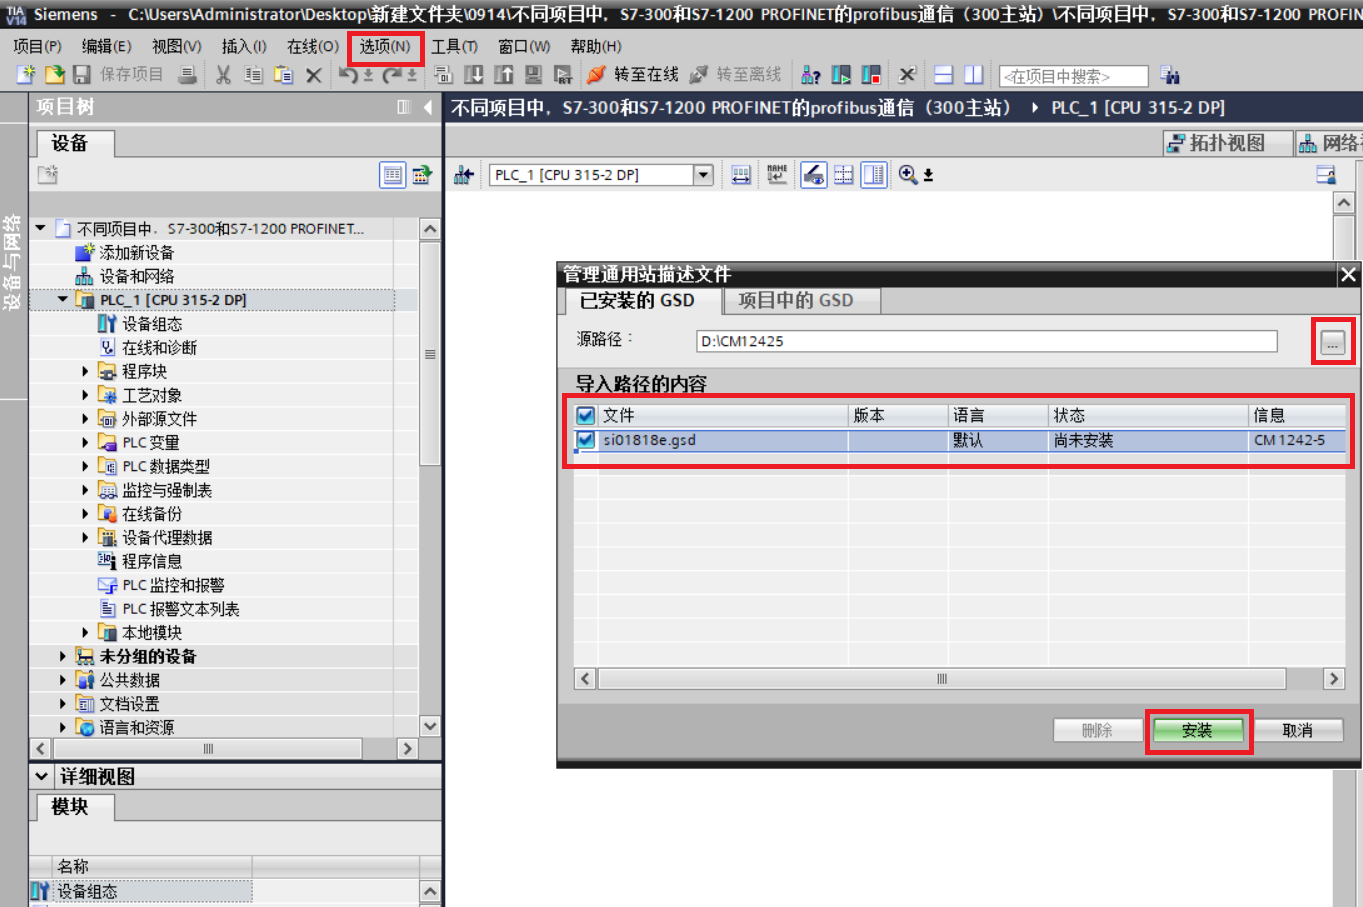Expand the 程序块 folder
This screenshot has width=1363, height=907.
click(85, 371)
